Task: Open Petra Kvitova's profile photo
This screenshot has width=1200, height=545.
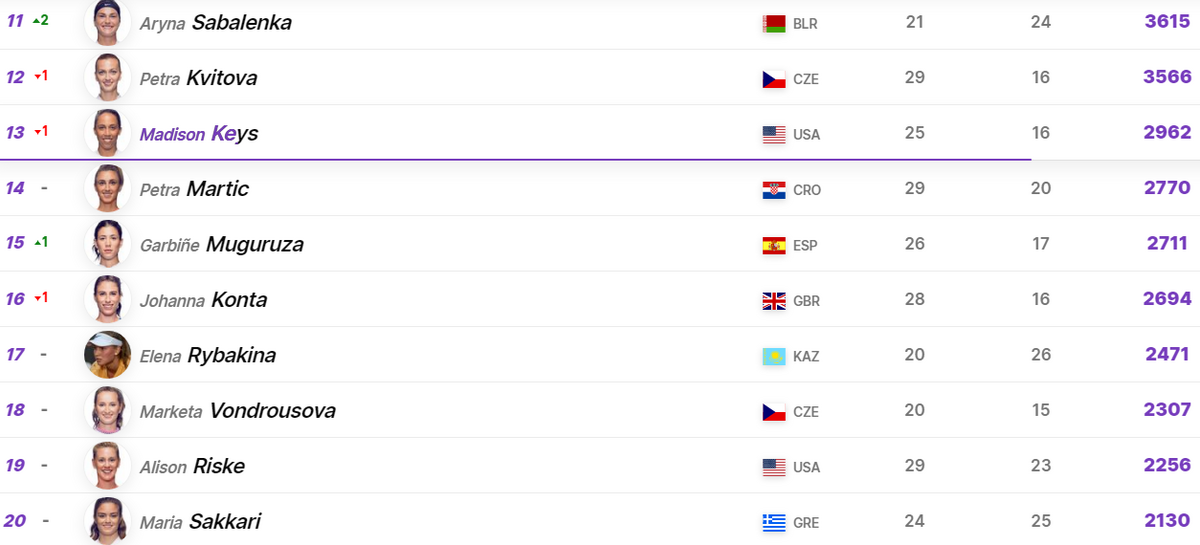Action: [x=108, y=77]
